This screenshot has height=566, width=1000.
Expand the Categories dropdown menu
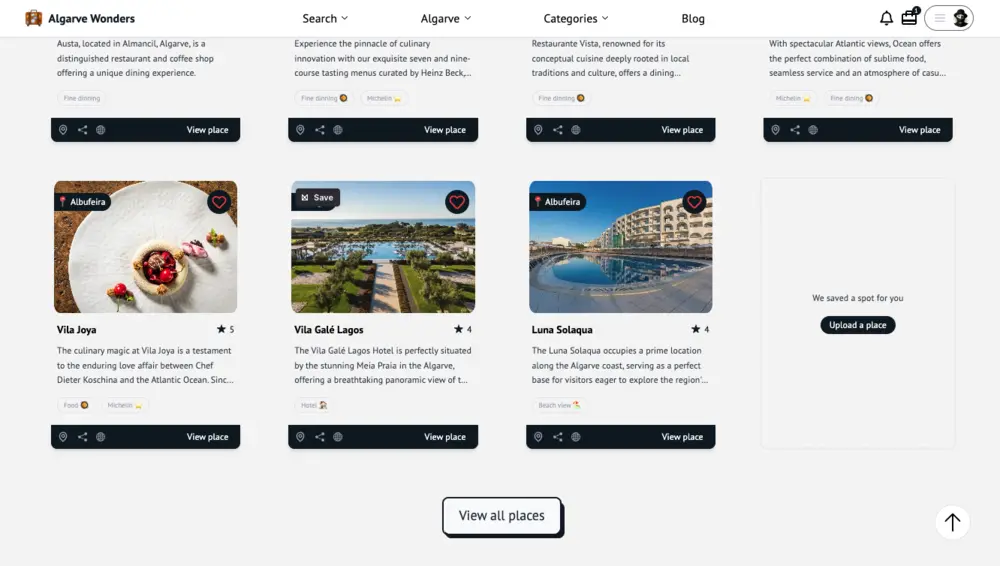click(576, 19)
